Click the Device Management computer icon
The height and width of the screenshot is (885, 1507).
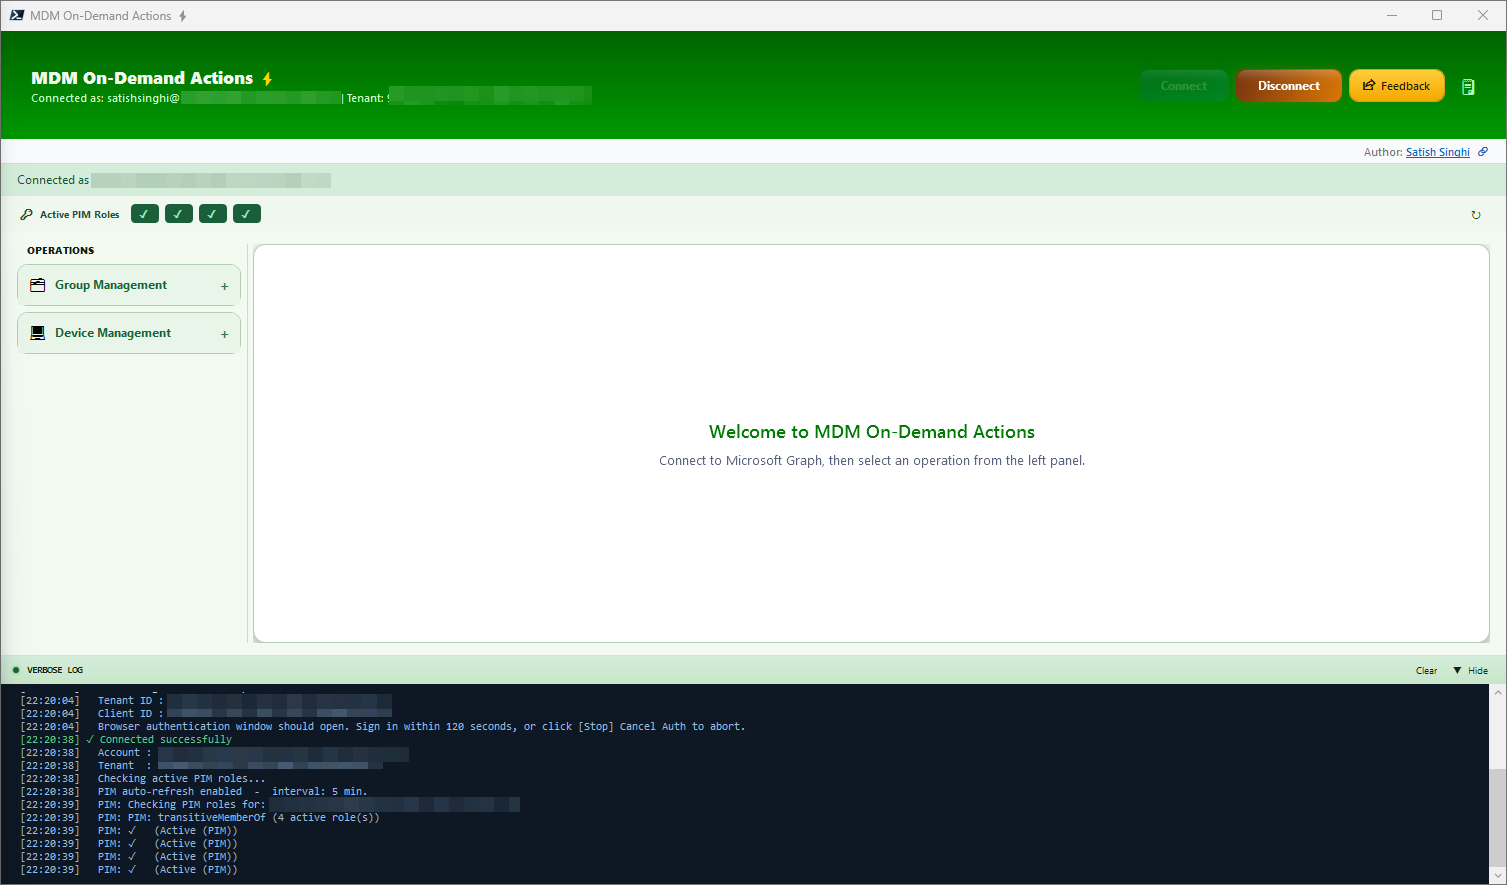click(38, 333)
